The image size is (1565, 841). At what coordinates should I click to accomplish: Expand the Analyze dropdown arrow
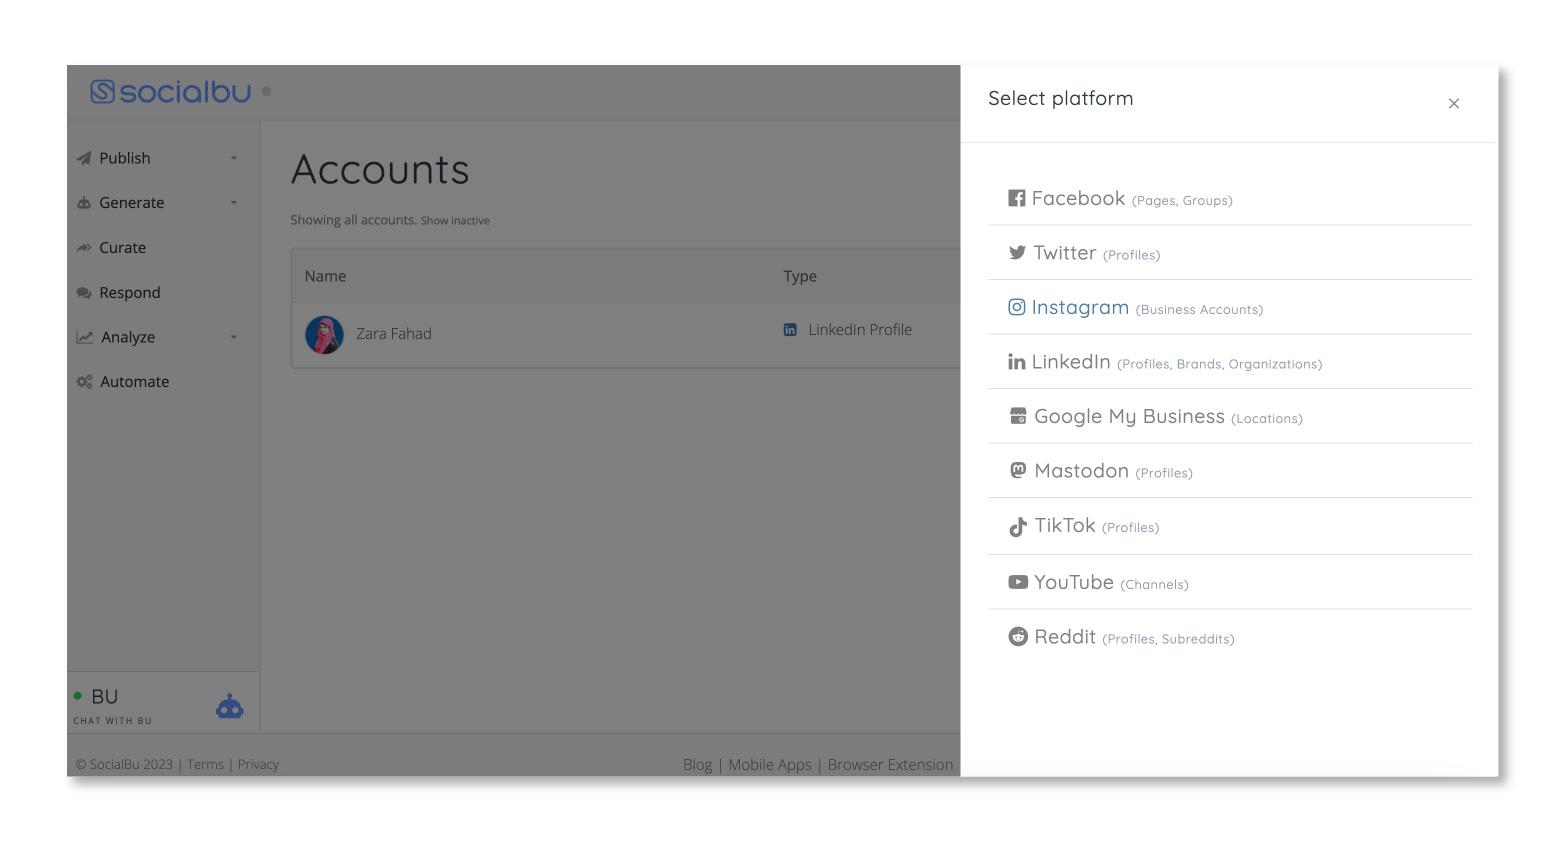[x=234, y=337]
